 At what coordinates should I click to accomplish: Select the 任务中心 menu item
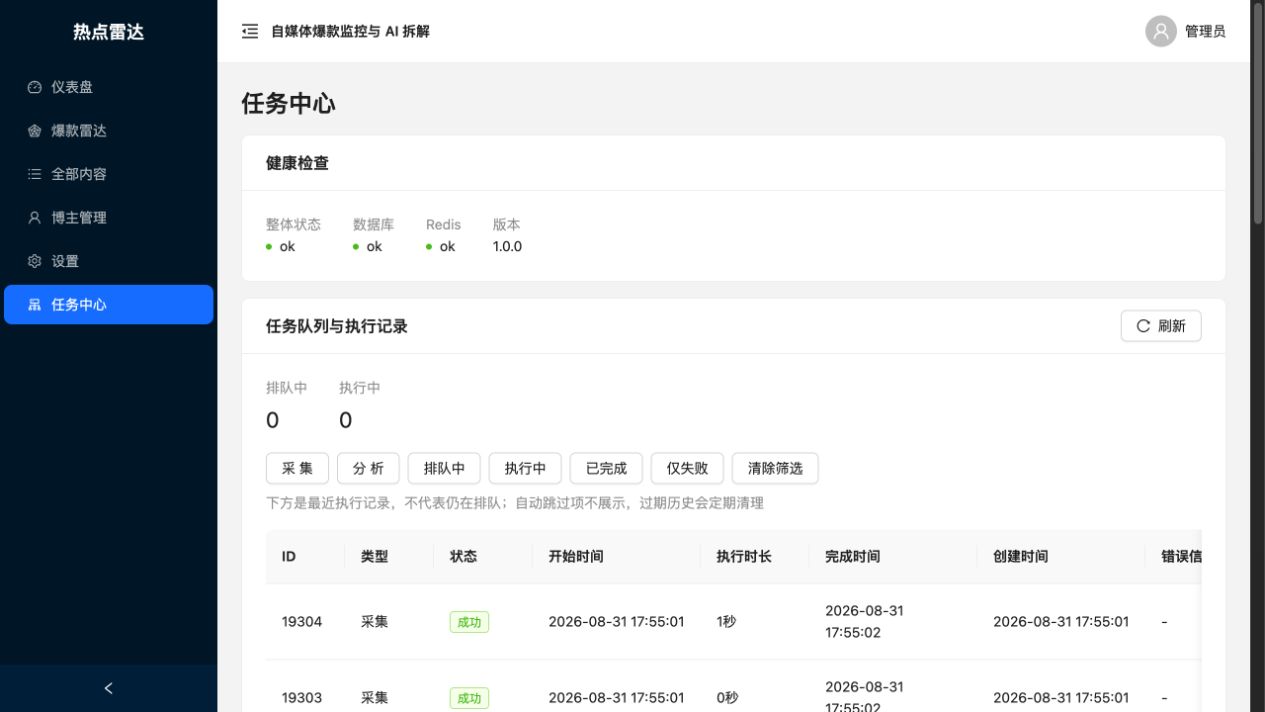coord(108,305)
